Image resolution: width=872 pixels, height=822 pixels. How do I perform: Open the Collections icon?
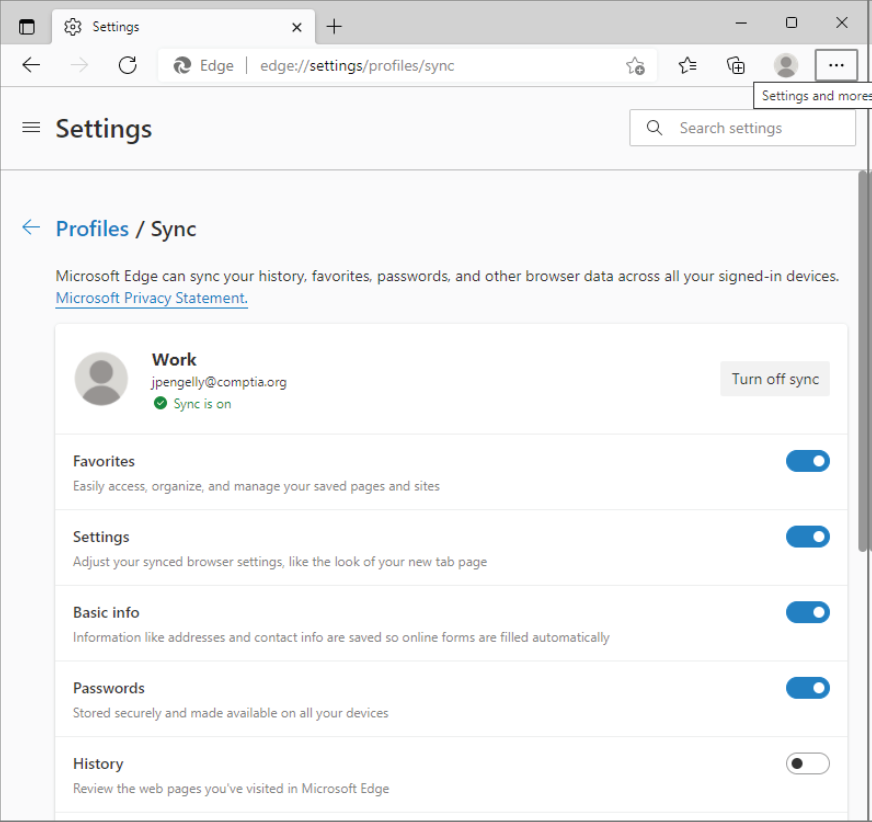(x=736, y=66)
